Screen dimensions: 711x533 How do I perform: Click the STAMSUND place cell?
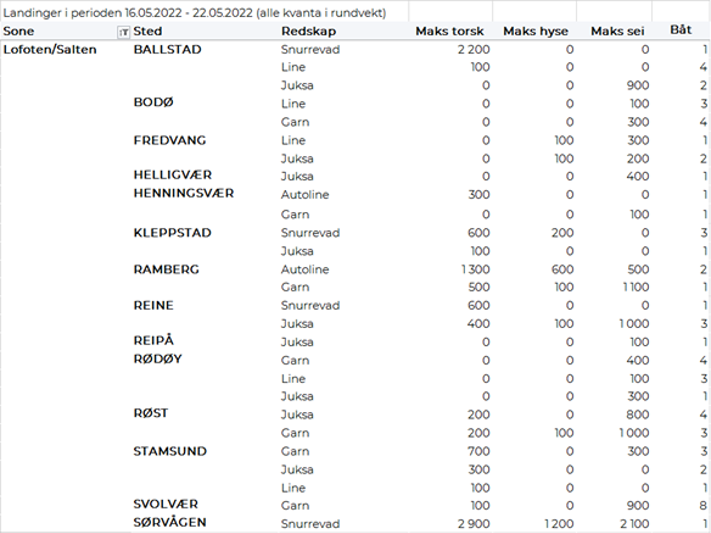pos(170,451)
